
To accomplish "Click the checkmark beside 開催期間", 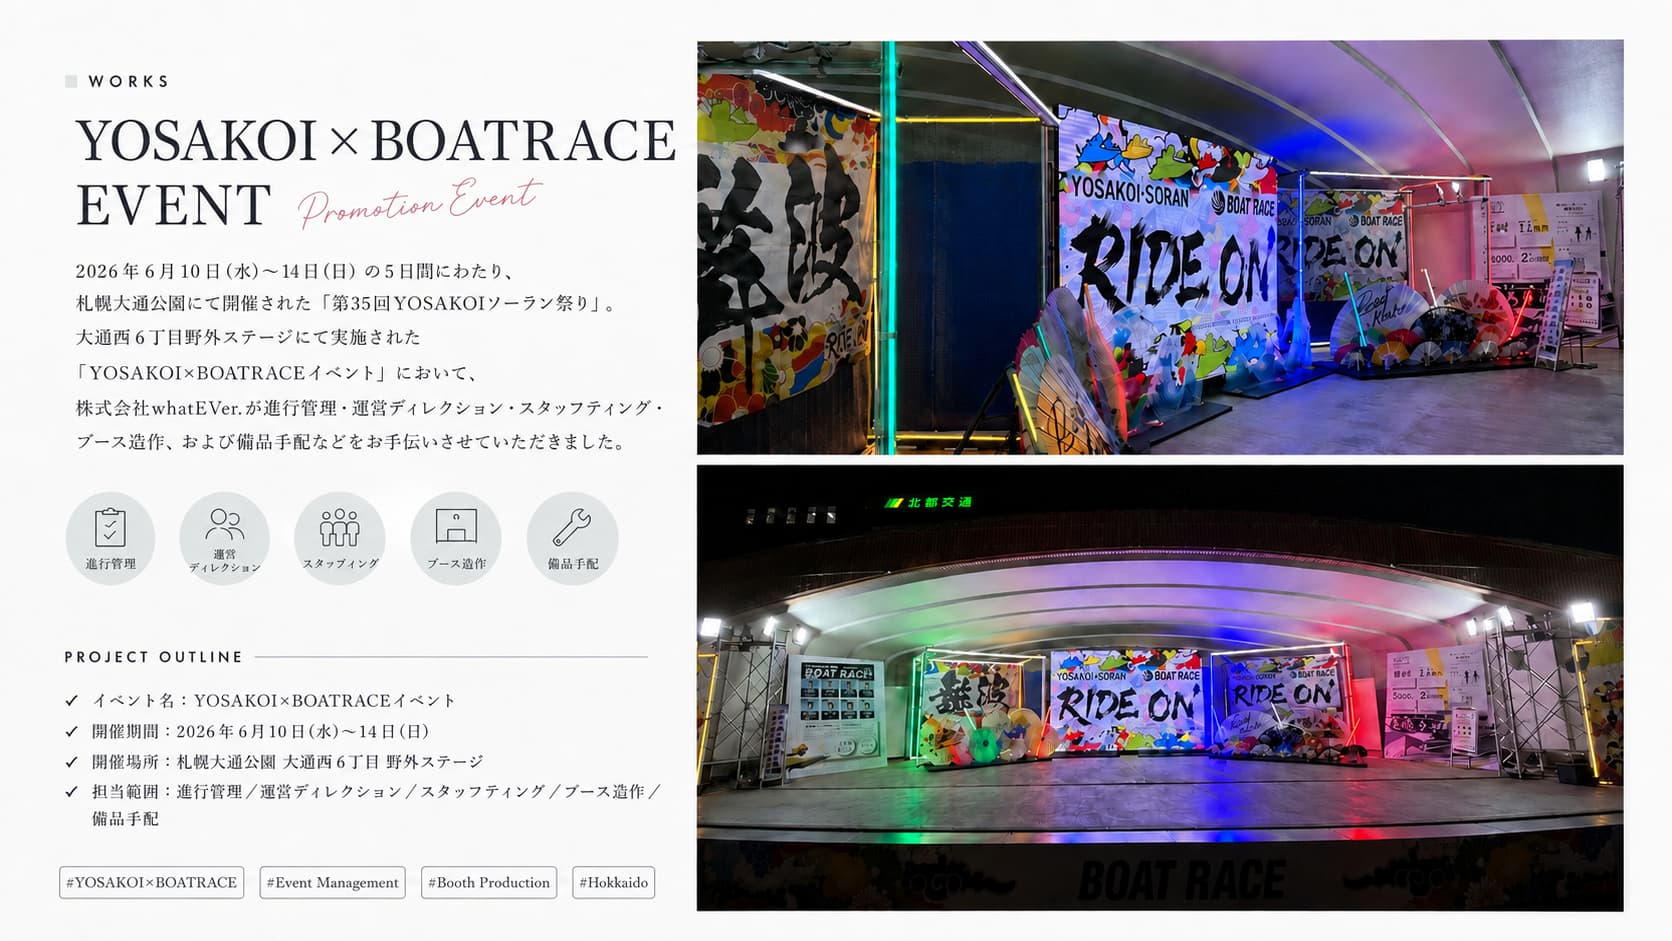I will [72, 731].
